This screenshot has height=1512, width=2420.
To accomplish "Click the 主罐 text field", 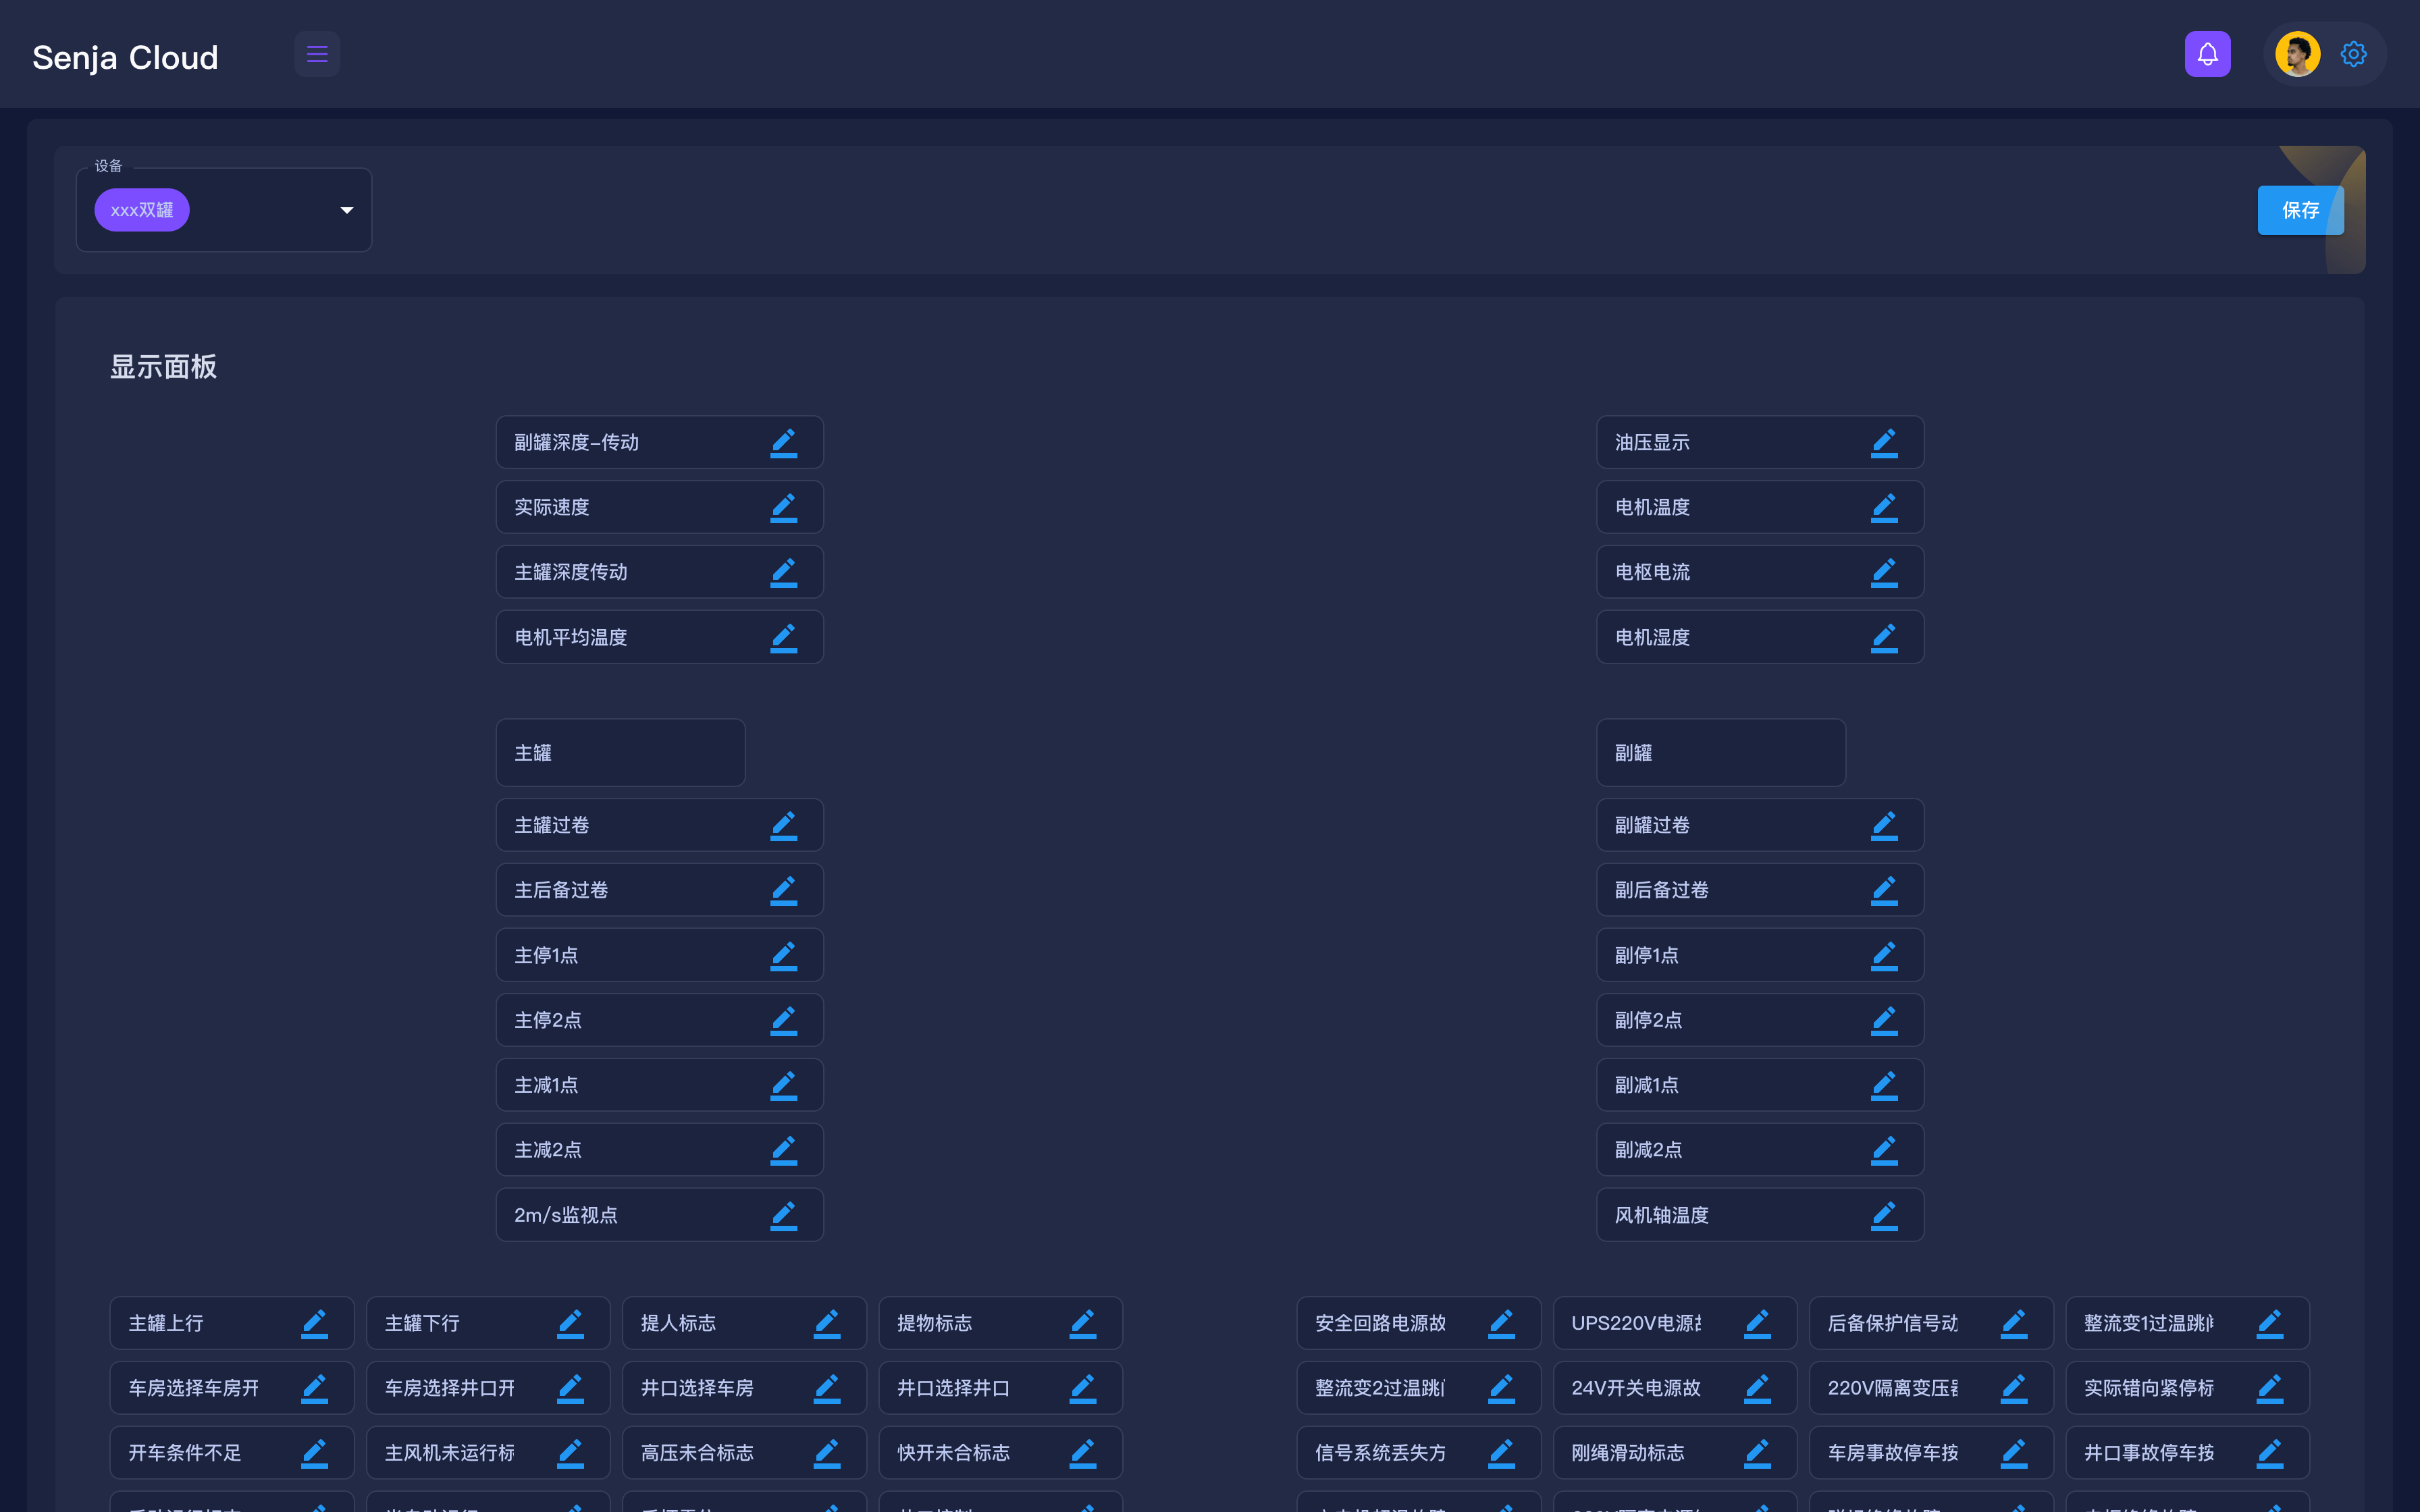I will click(x=620, y=753).
